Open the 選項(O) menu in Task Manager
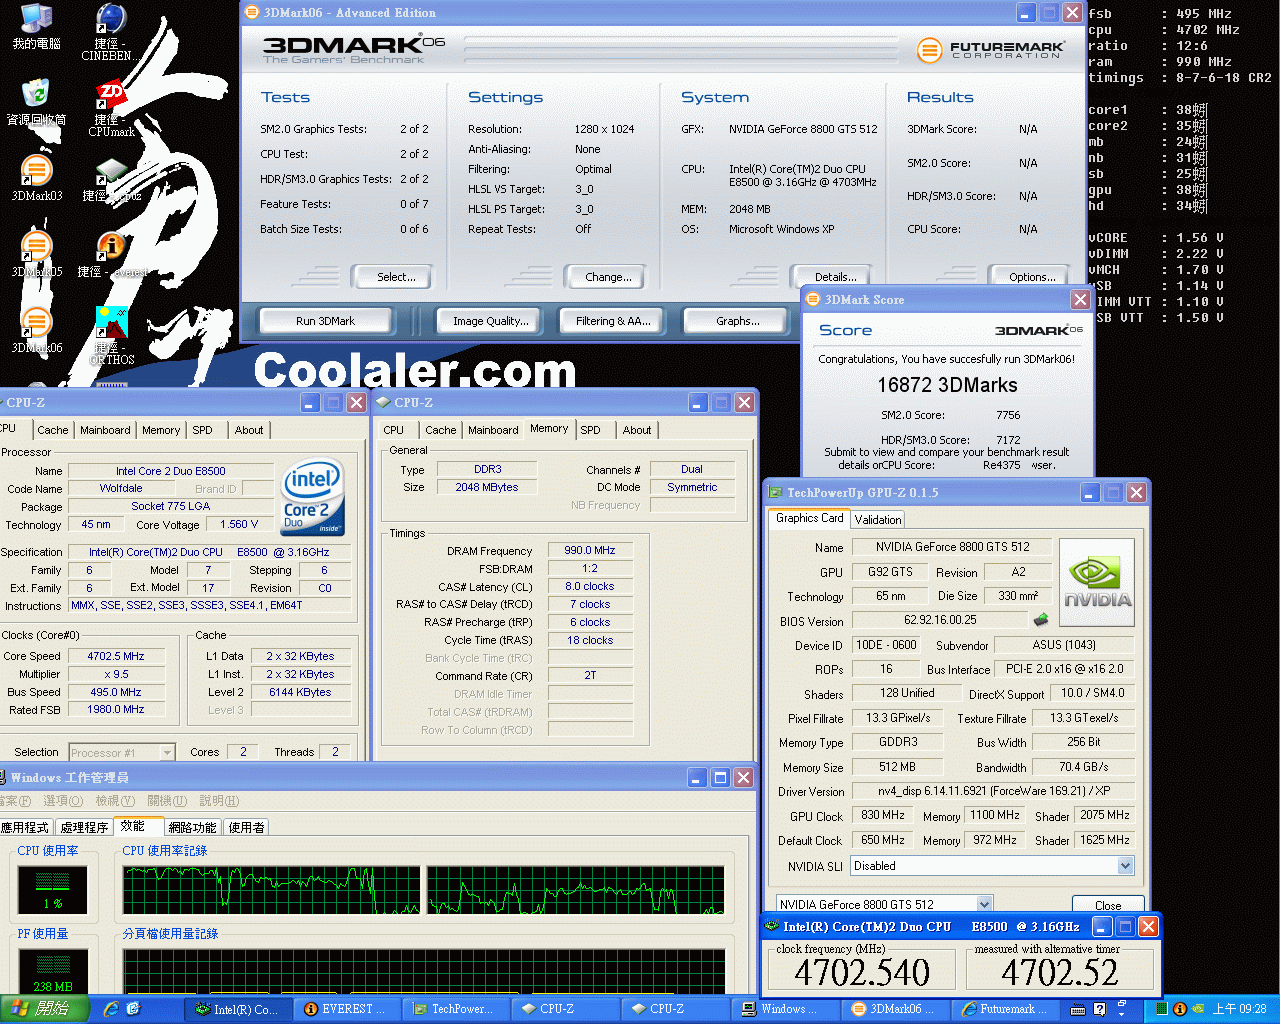This screenshot has height=1024, width=1280. pos(63,801)
